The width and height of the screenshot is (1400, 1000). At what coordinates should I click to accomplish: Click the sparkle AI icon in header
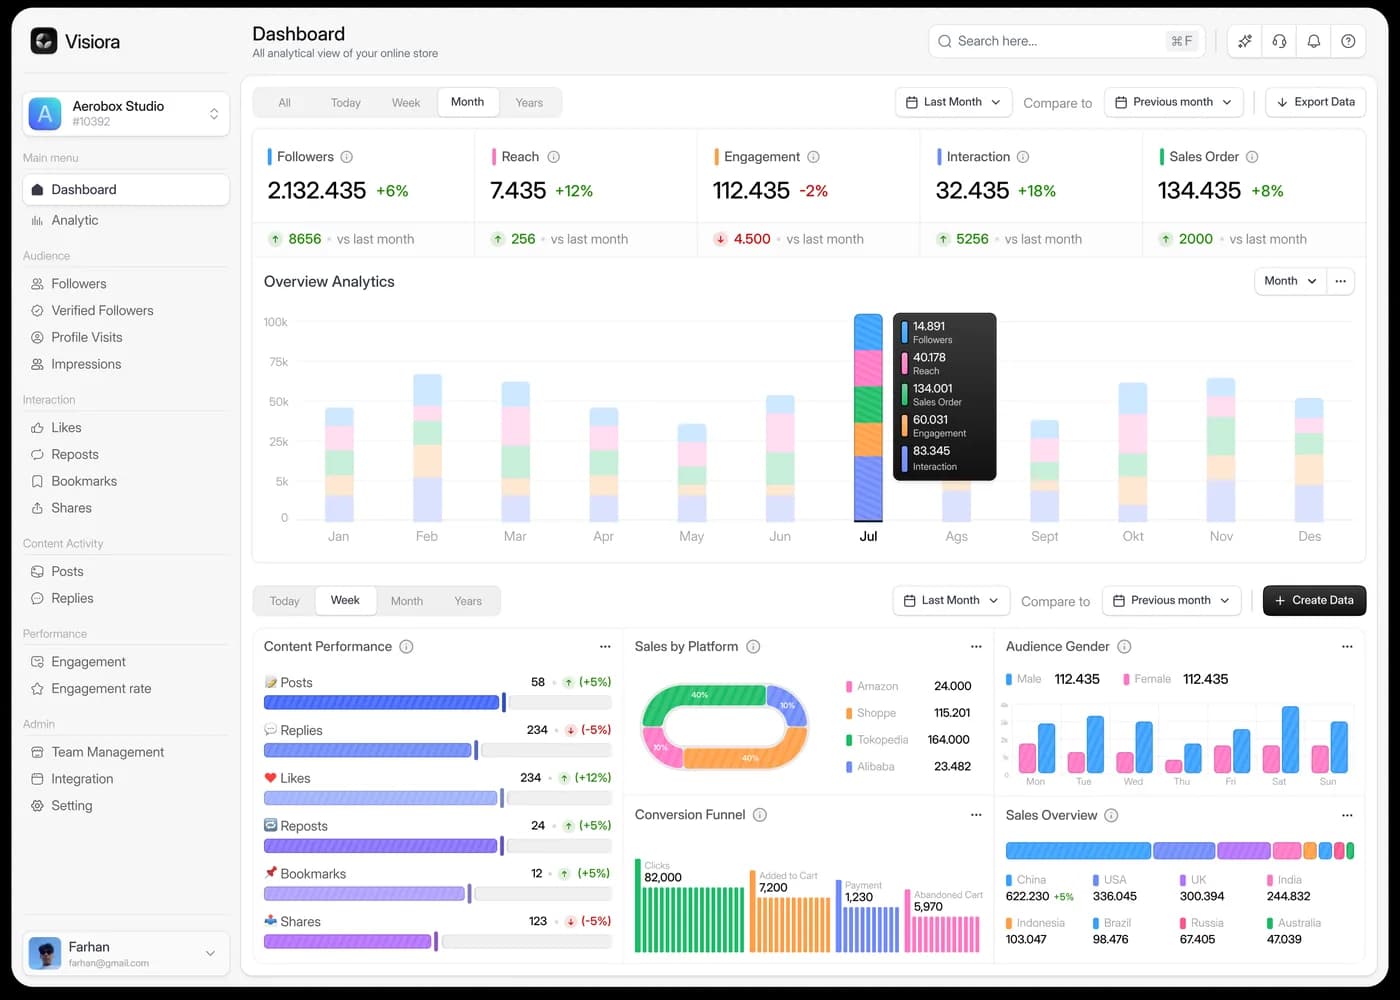[1245, 41]
